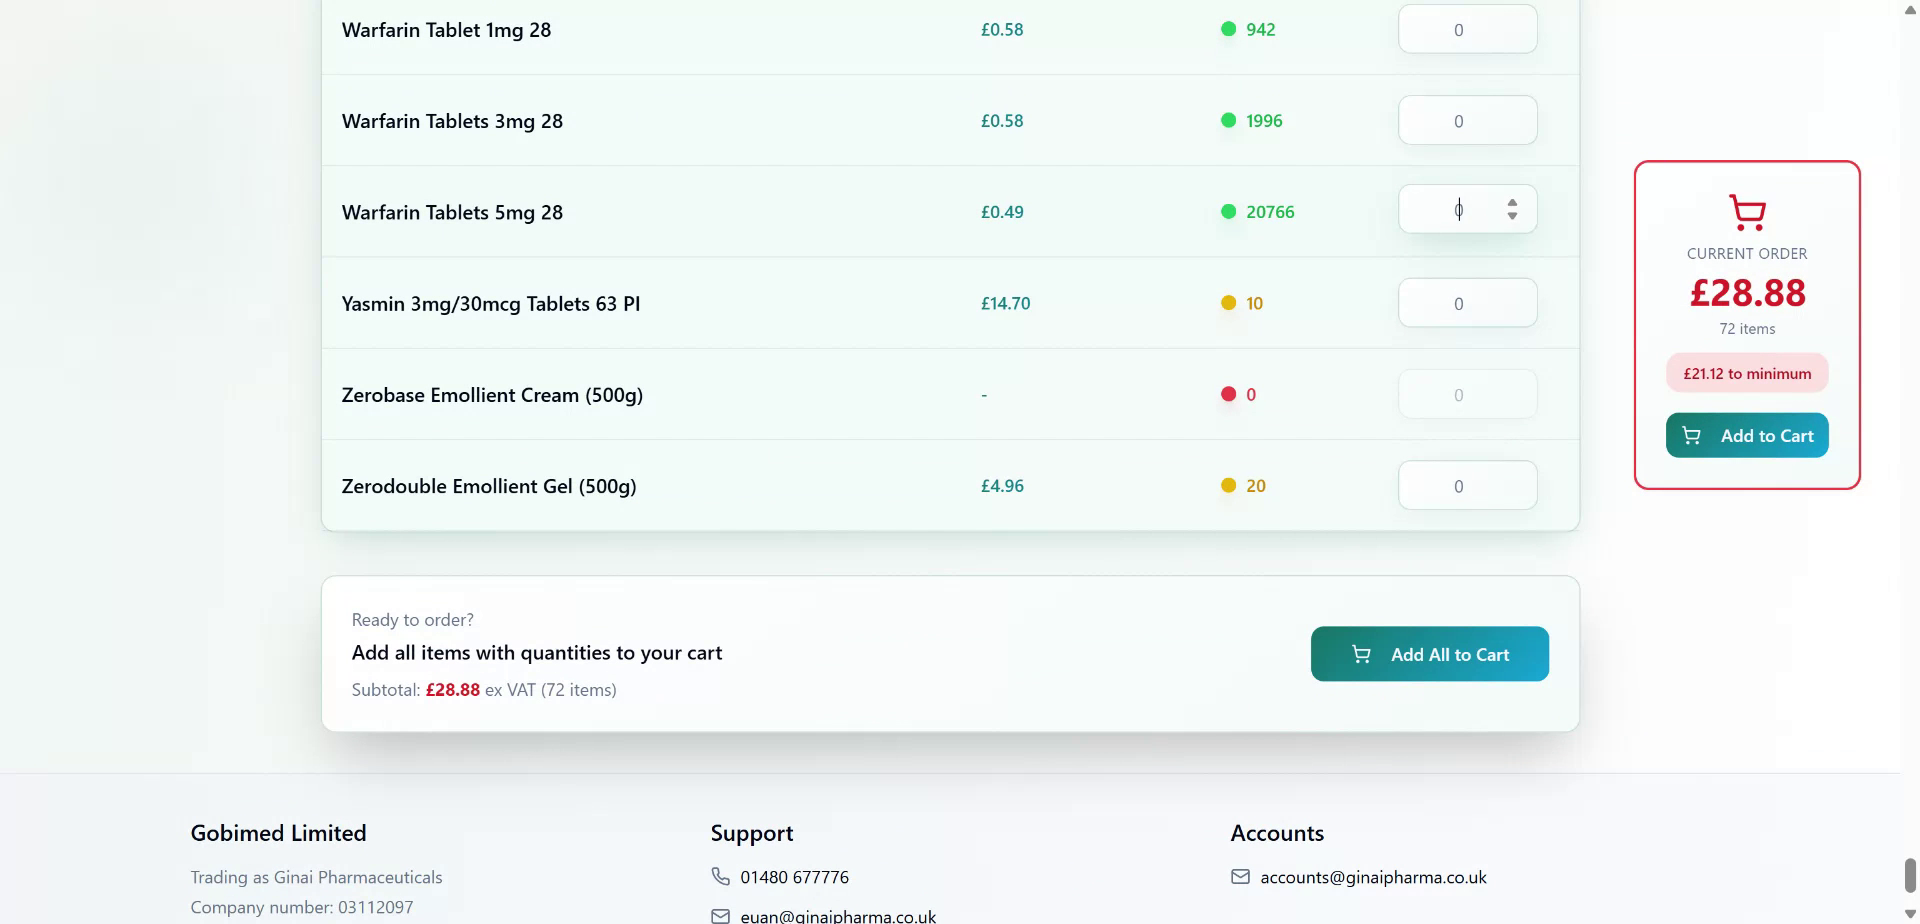This screenshot has height=924, width=1920.
Task: Click the quantity field for Zerodouble Emollient Gel
Action: pos(1466,485)
